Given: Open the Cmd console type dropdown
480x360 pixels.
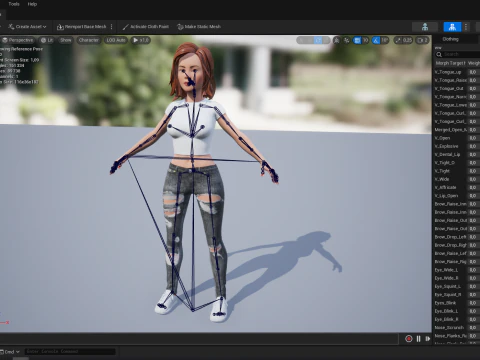Looking at the screenshot, I should pos(11,352).
